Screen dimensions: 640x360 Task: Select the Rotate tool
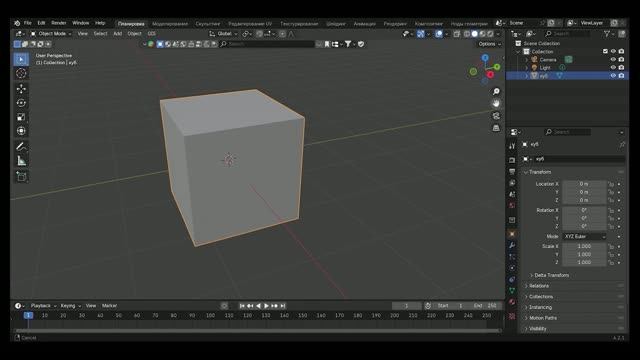pyautogui.click(x=21, y=103)
